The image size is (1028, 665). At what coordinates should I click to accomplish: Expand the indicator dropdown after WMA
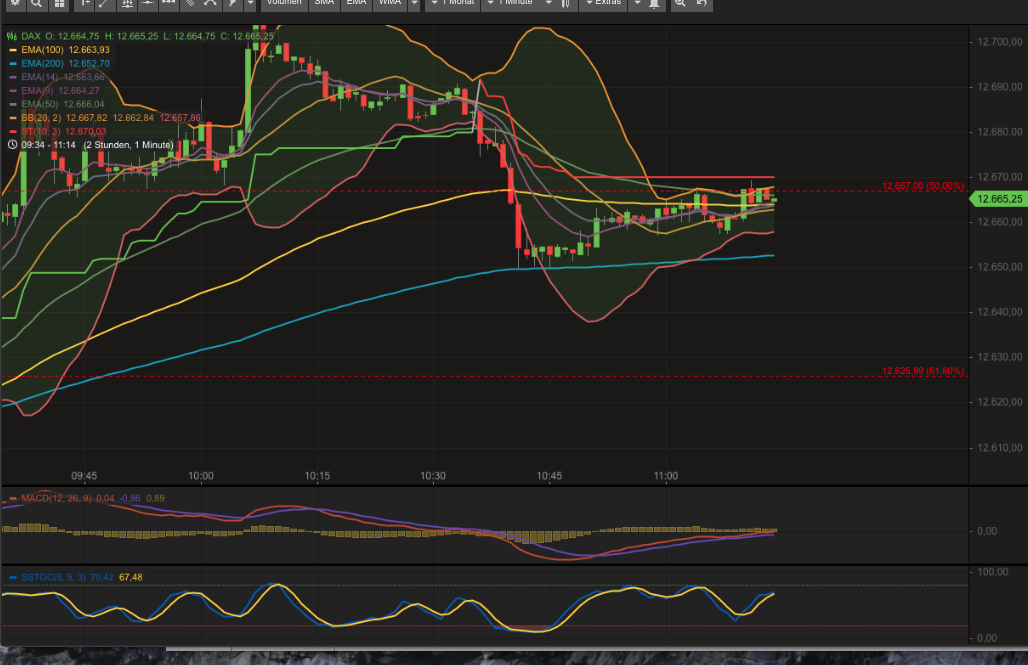pos(414,3)
